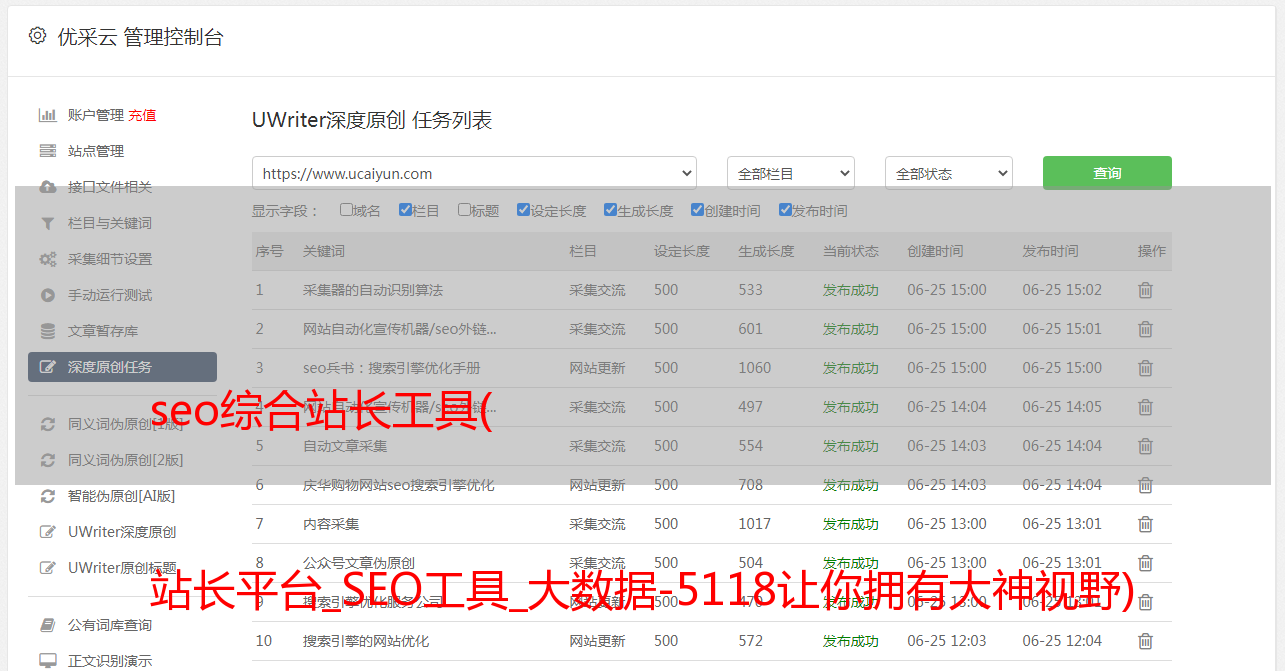Uncheck the 生成长度 field checkbox
The height and width of the screenshot is (671, 1285).
[610, 210]
